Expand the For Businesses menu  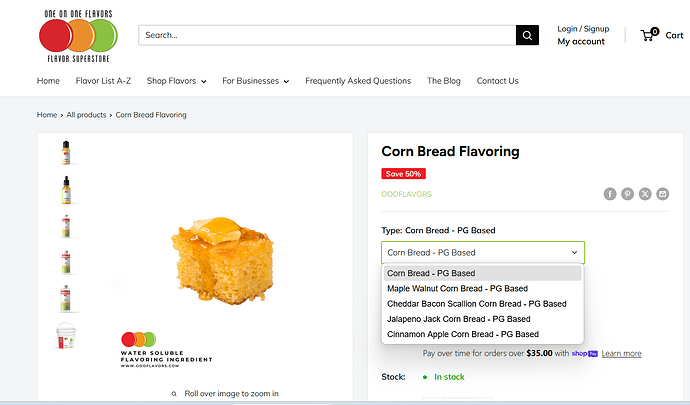(x=255, y=81)
